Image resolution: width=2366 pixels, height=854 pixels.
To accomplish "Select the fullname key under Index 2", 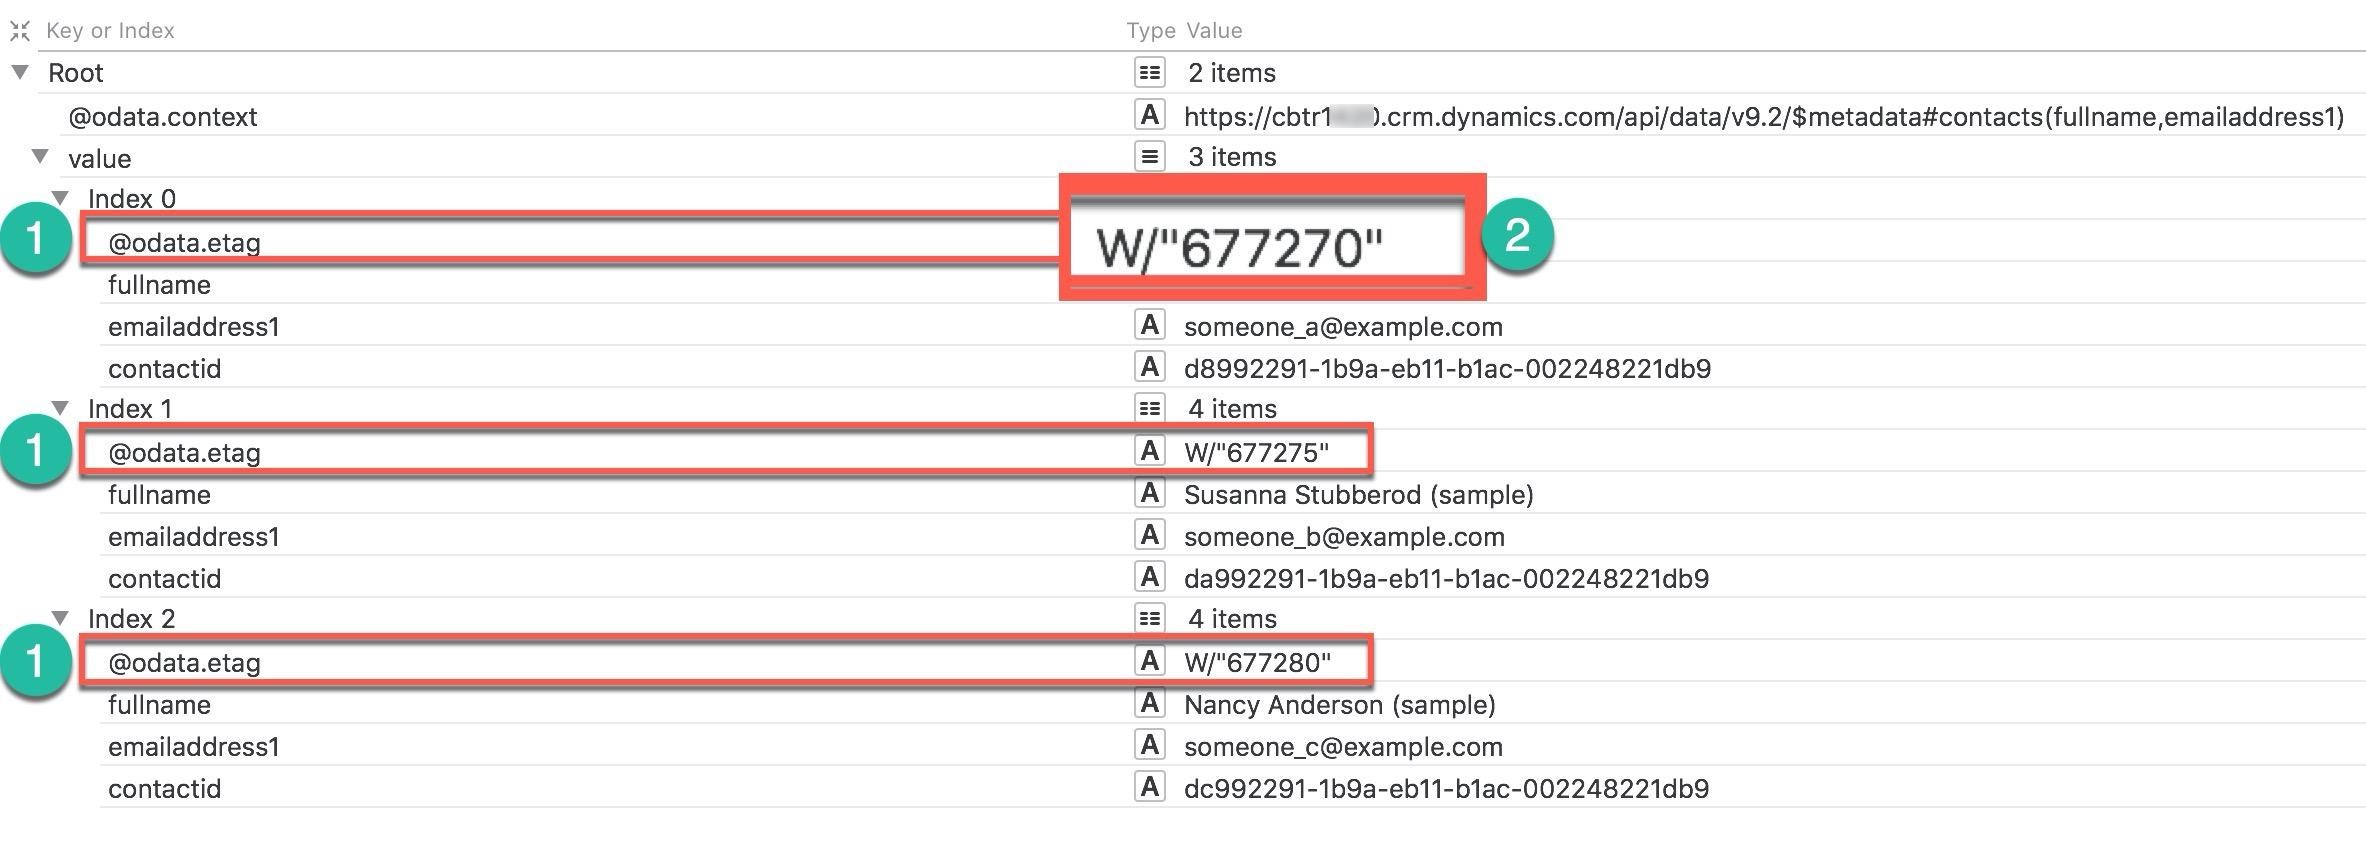I will tap(159, 705).
